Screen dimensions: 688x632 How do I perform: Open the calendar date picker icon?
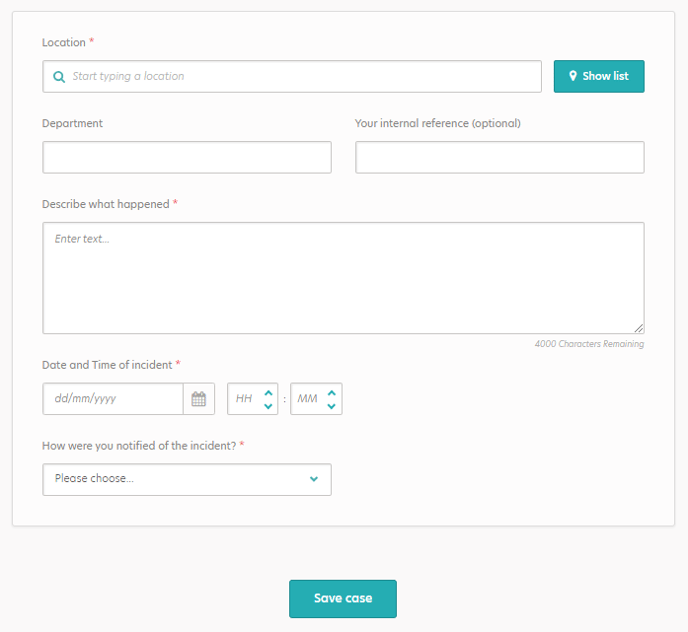199,399
